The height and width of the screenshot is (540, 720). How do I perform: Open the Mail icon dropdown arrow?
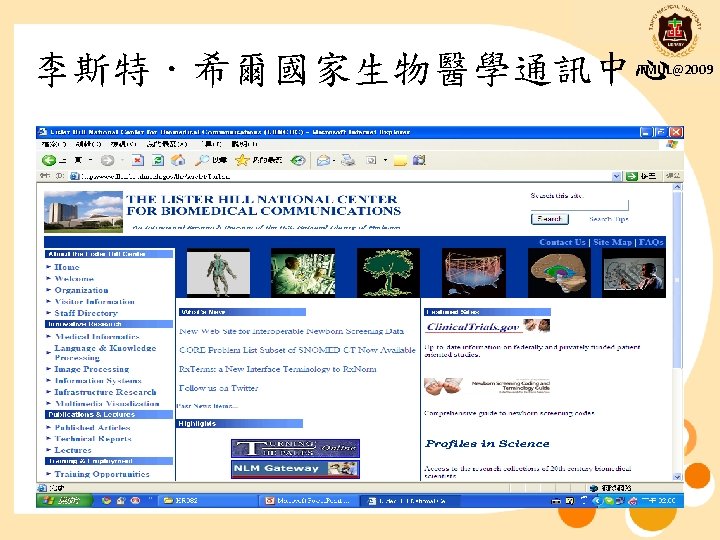point(334,160)
